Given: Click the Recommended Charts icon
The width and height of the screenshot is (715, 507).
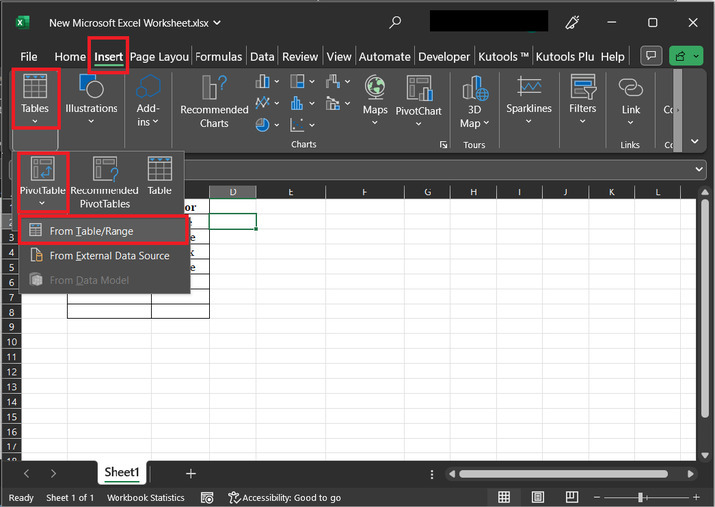Looking at the screenshot, I should pyautogui.click(x=214, y=90).
